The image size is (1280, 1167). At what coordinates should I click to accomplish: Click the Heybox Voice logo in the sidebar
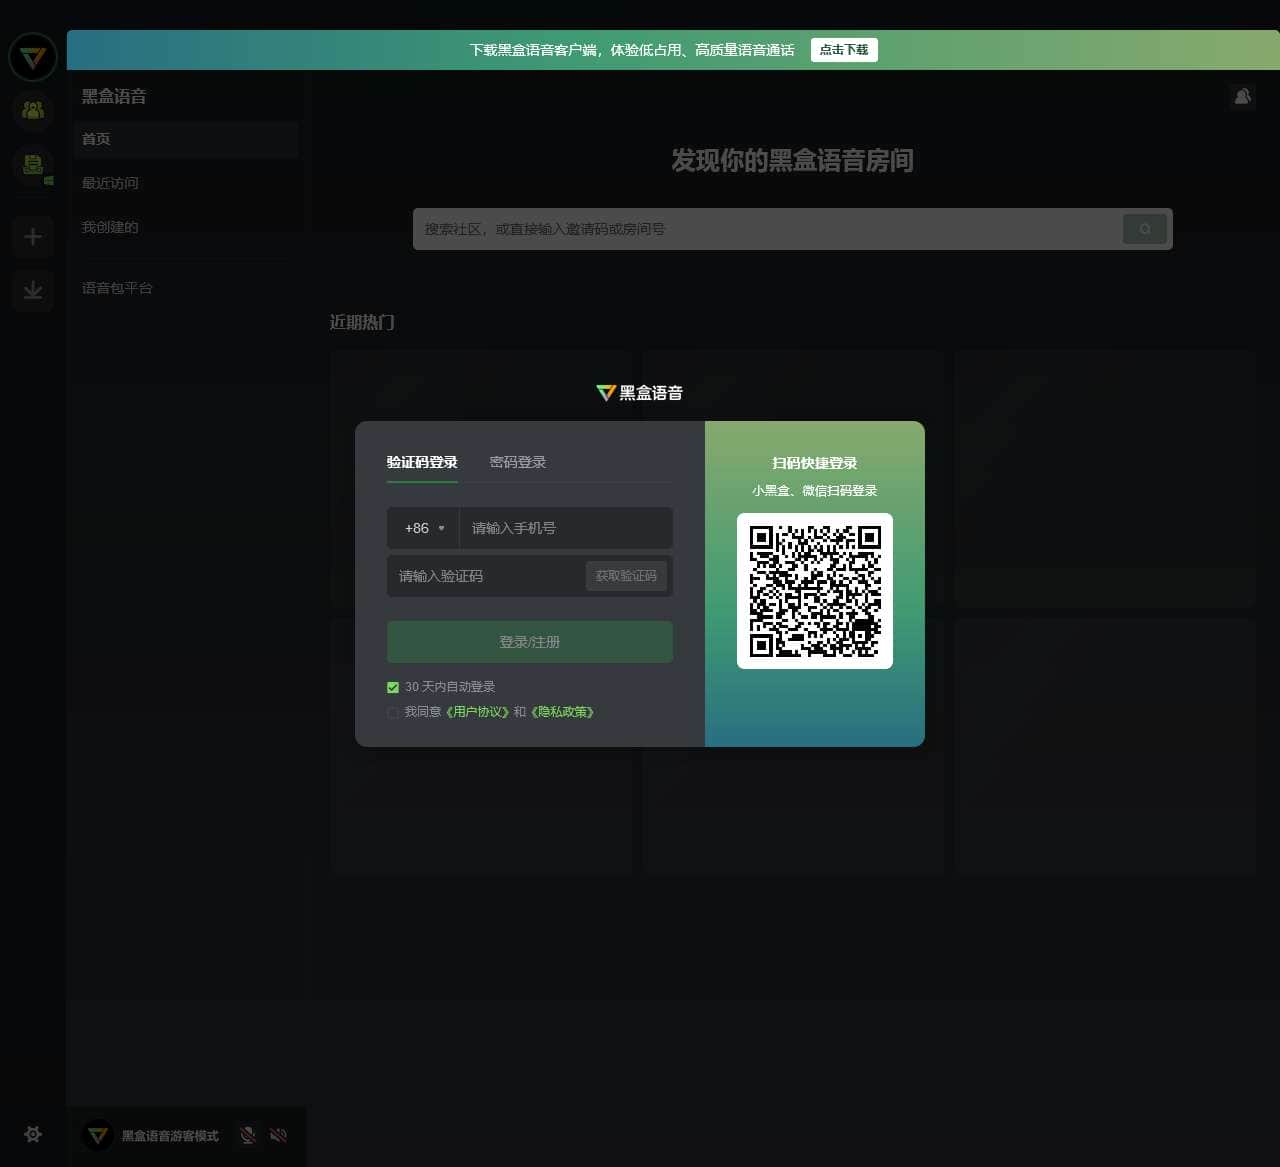[33, 57]
